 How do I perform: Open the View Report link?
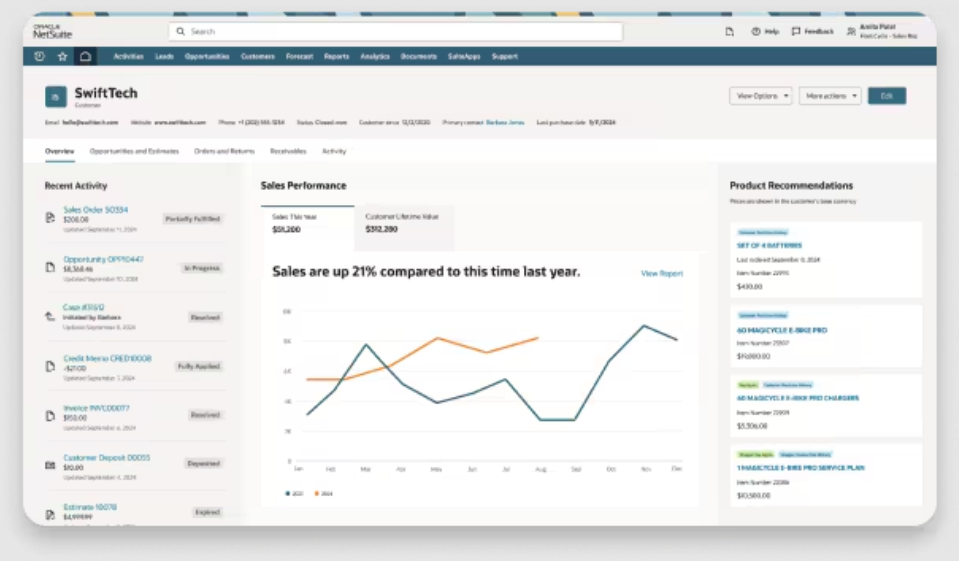point(662,273)
